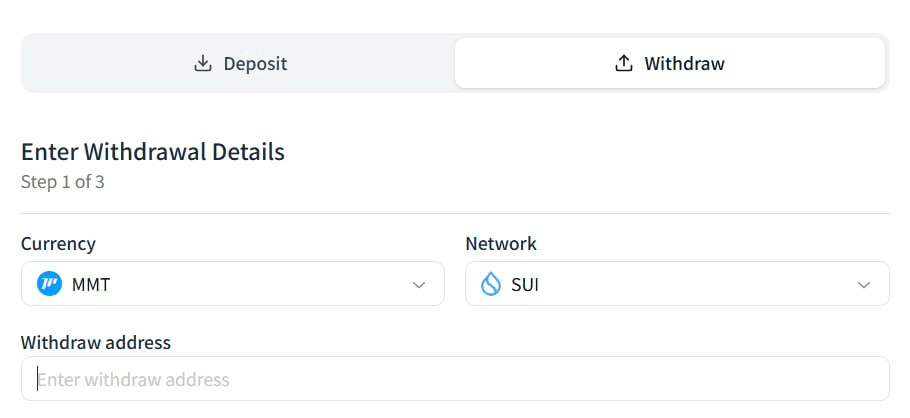Screen dimensions: 910x418
Task: Click the Withdraw address label
Action: pyautogui.click(x=96, y=342)
